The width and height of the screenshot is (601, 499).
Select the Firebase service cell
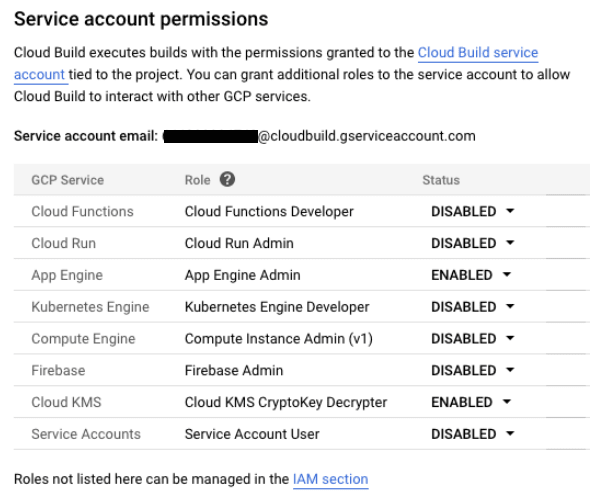pos(58,370)
